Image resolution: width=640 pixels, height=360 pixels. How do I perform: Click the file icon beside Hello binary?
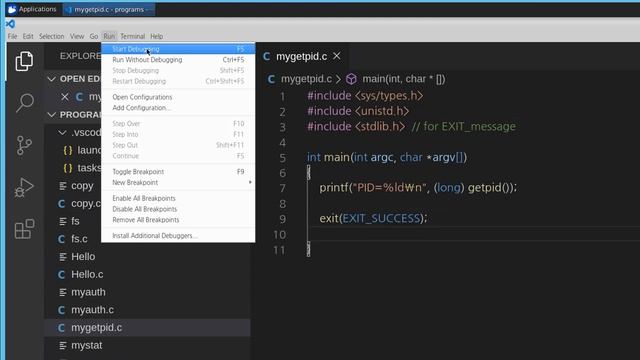coord(63,257)
